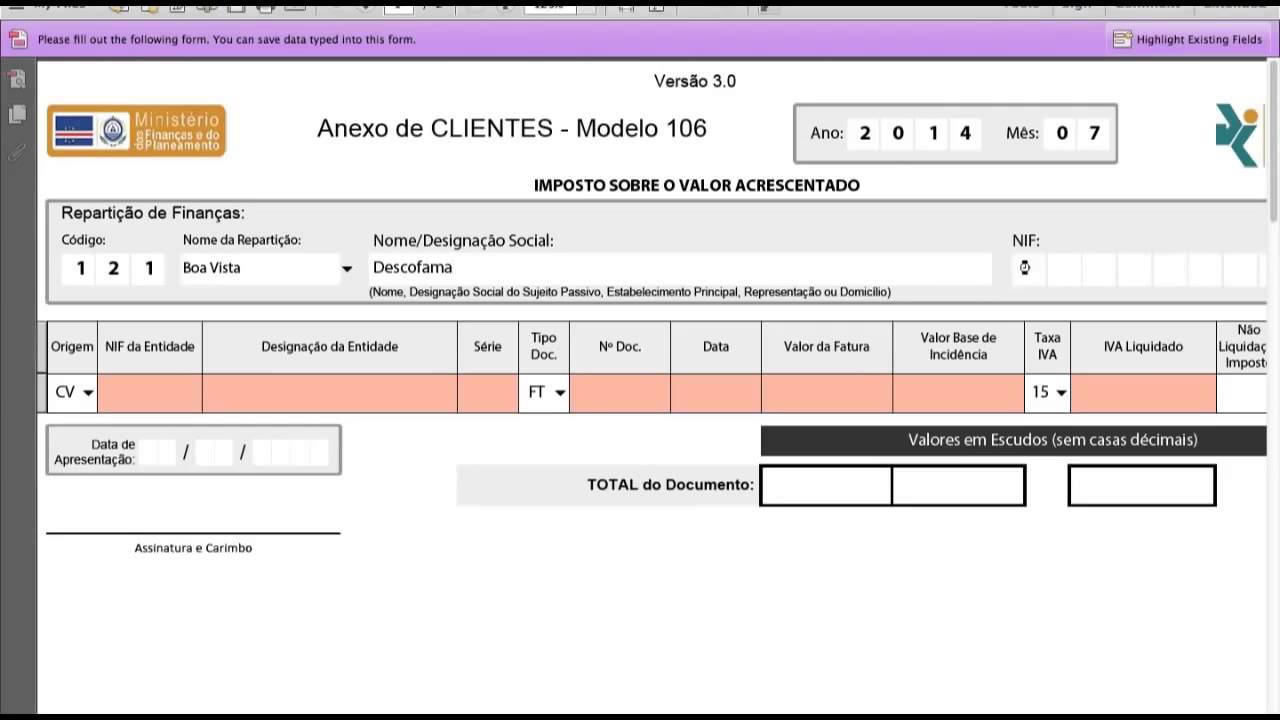Image resolution: width=1280 pixels, height=720 pixels.
Task: Open the attachments paperclip panel icon
Action: [x=17, y=152]
